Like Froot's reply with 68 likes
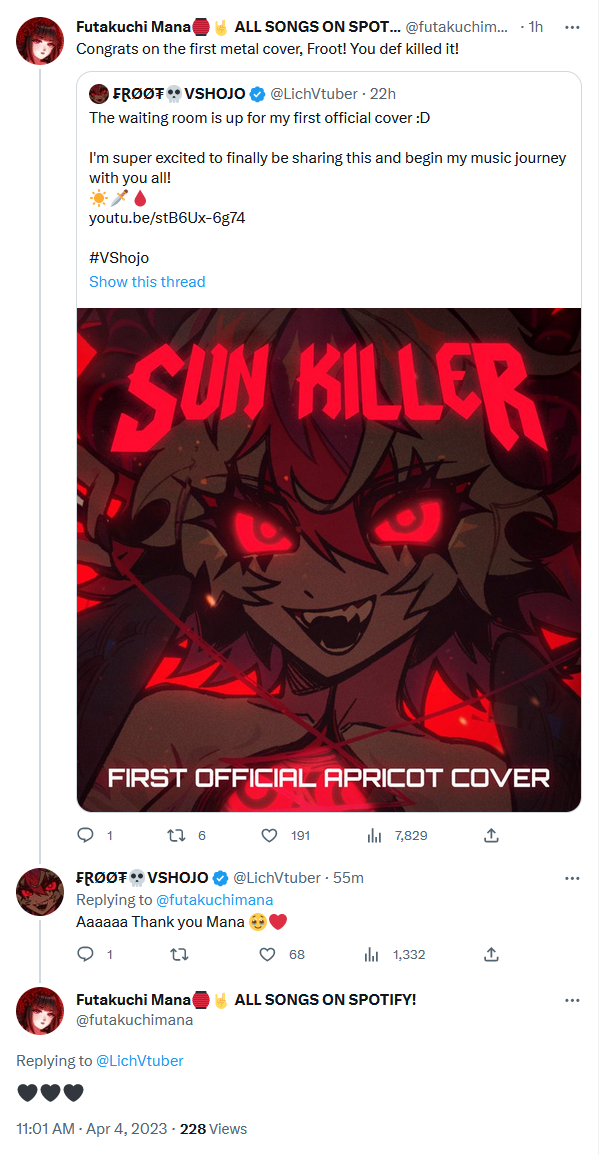This screenshot has width=604, height=1155. point(270,955)
